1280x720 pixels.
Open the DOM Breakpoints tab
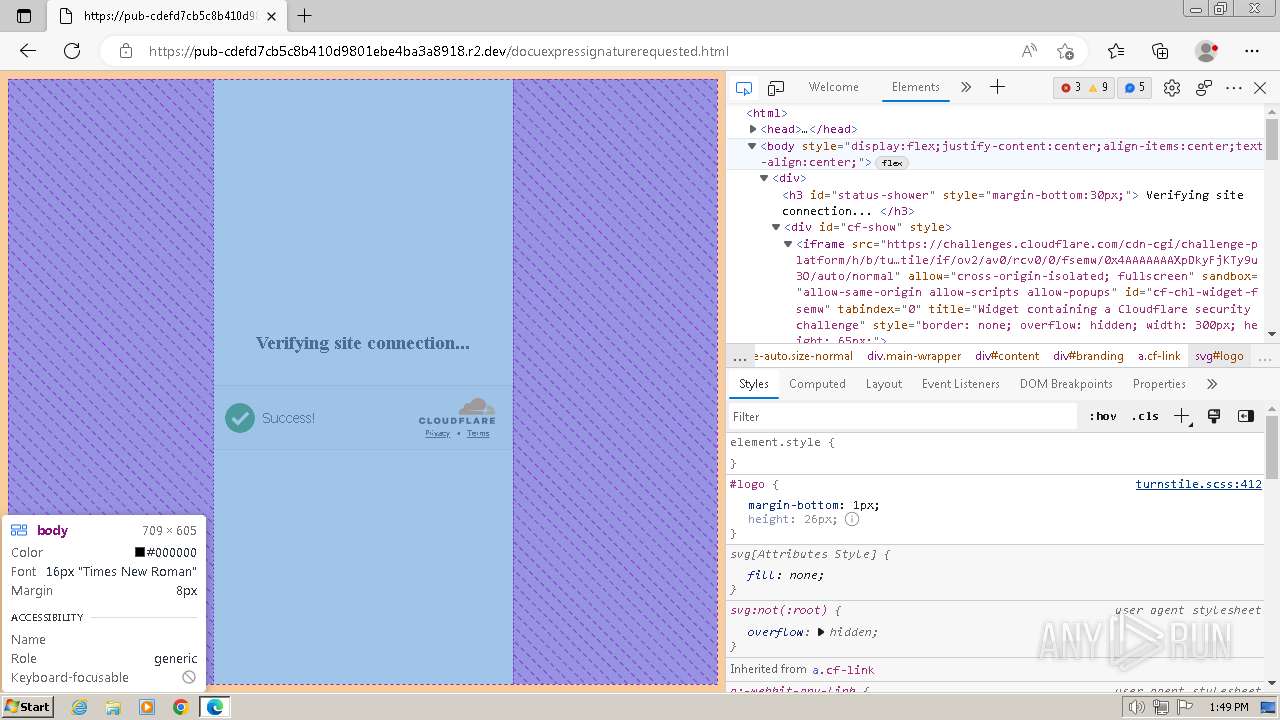click(1066, 384)
